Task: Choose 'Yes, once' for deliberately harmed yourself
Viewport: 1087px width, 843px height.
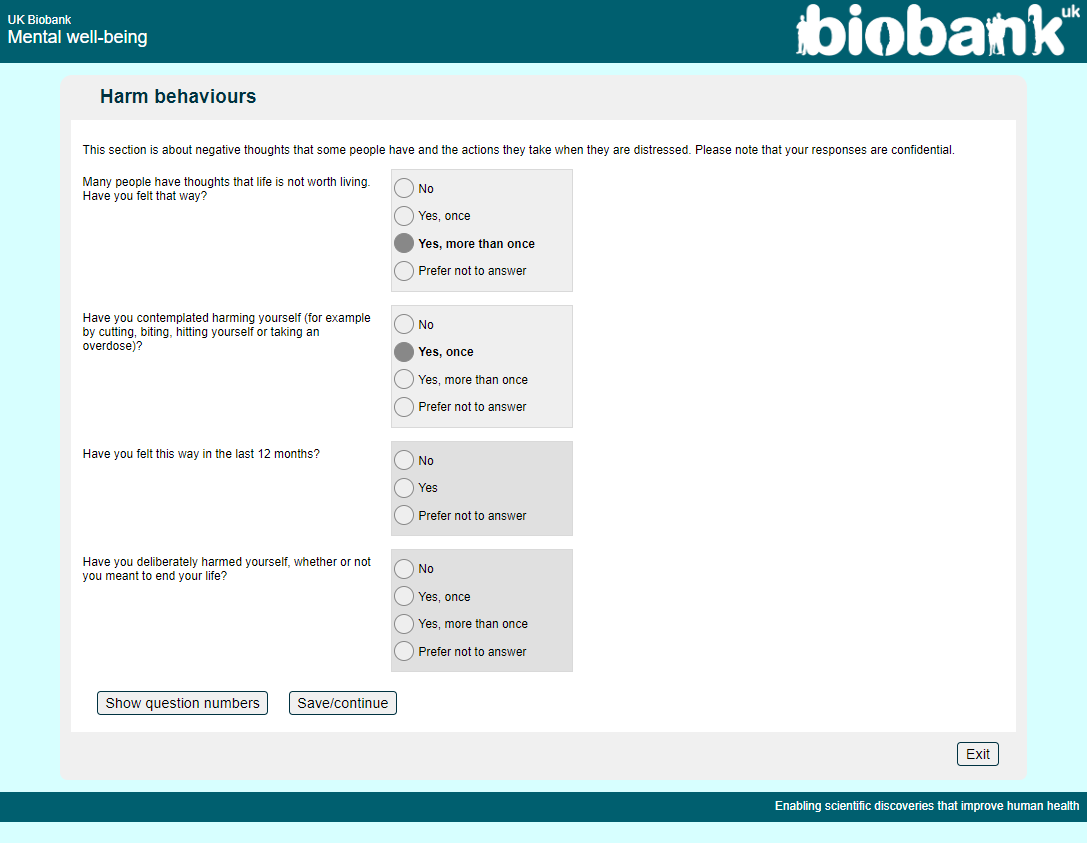Action: [404, 597]
